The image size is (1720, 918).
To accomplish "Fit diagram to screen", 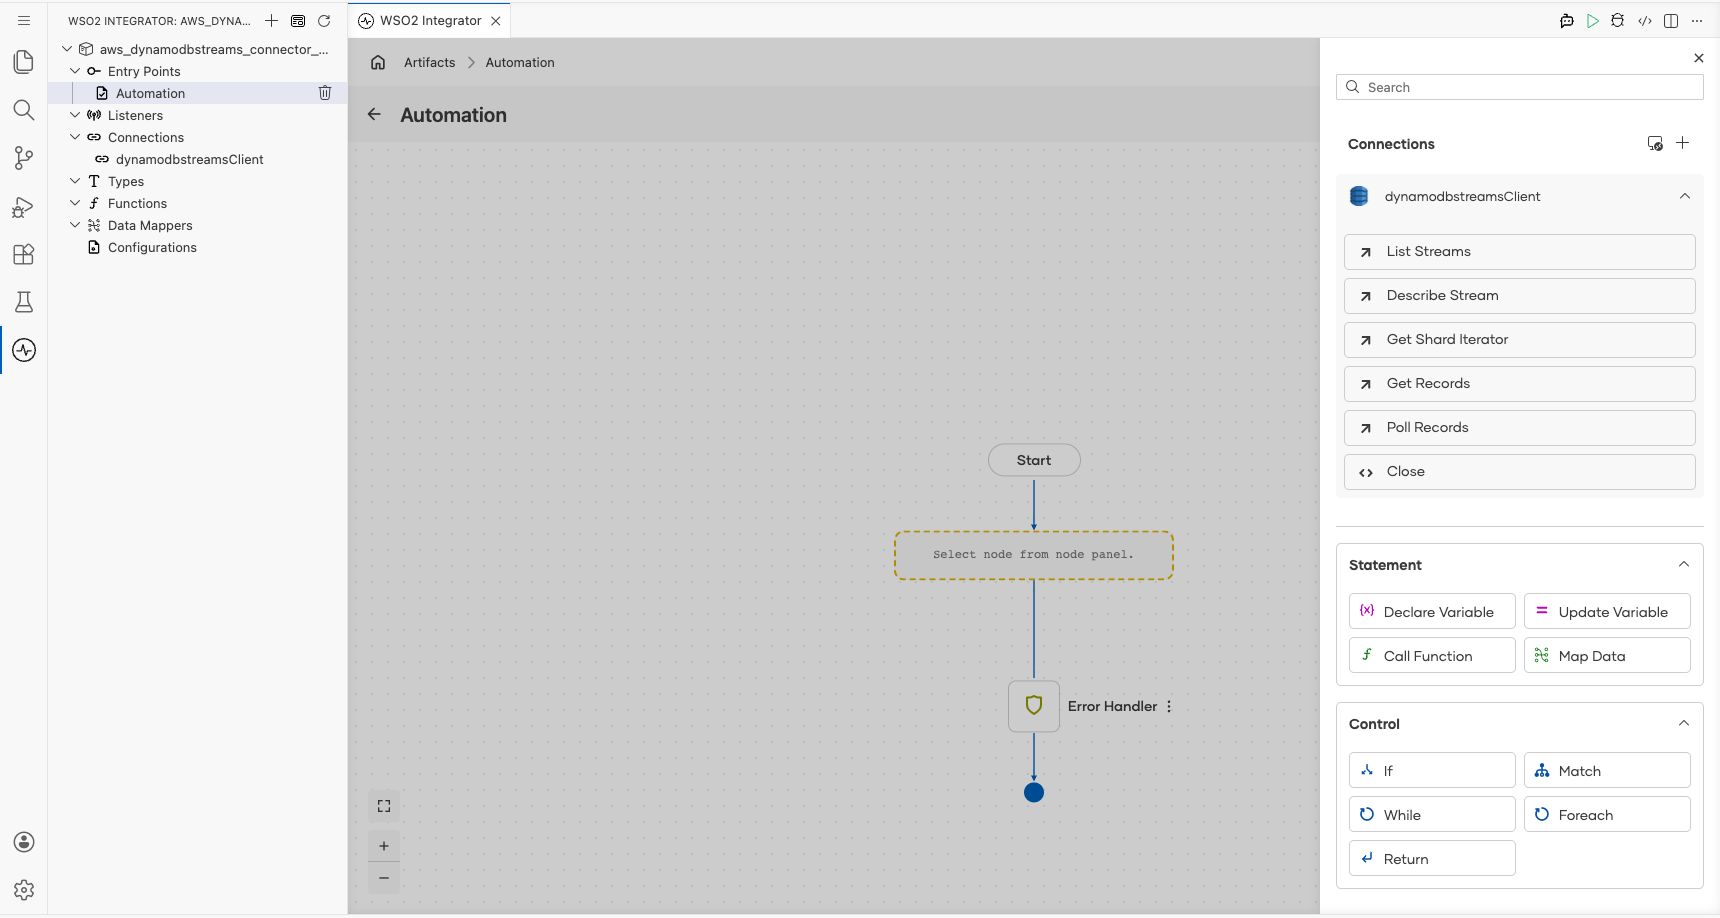I will pos(384,806).
